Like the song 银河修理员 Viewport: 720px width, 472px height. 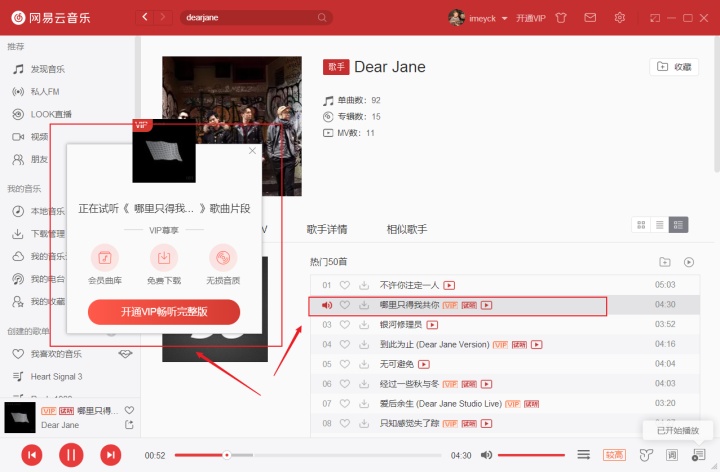click(x=345, y=325)
